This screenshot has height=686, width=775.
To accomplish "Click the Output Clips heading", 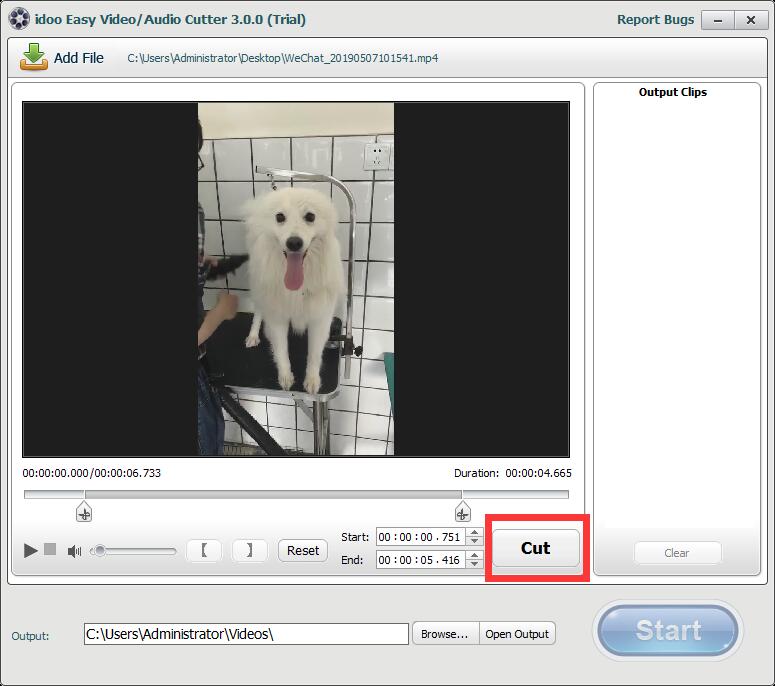I will tap(673, 92).
